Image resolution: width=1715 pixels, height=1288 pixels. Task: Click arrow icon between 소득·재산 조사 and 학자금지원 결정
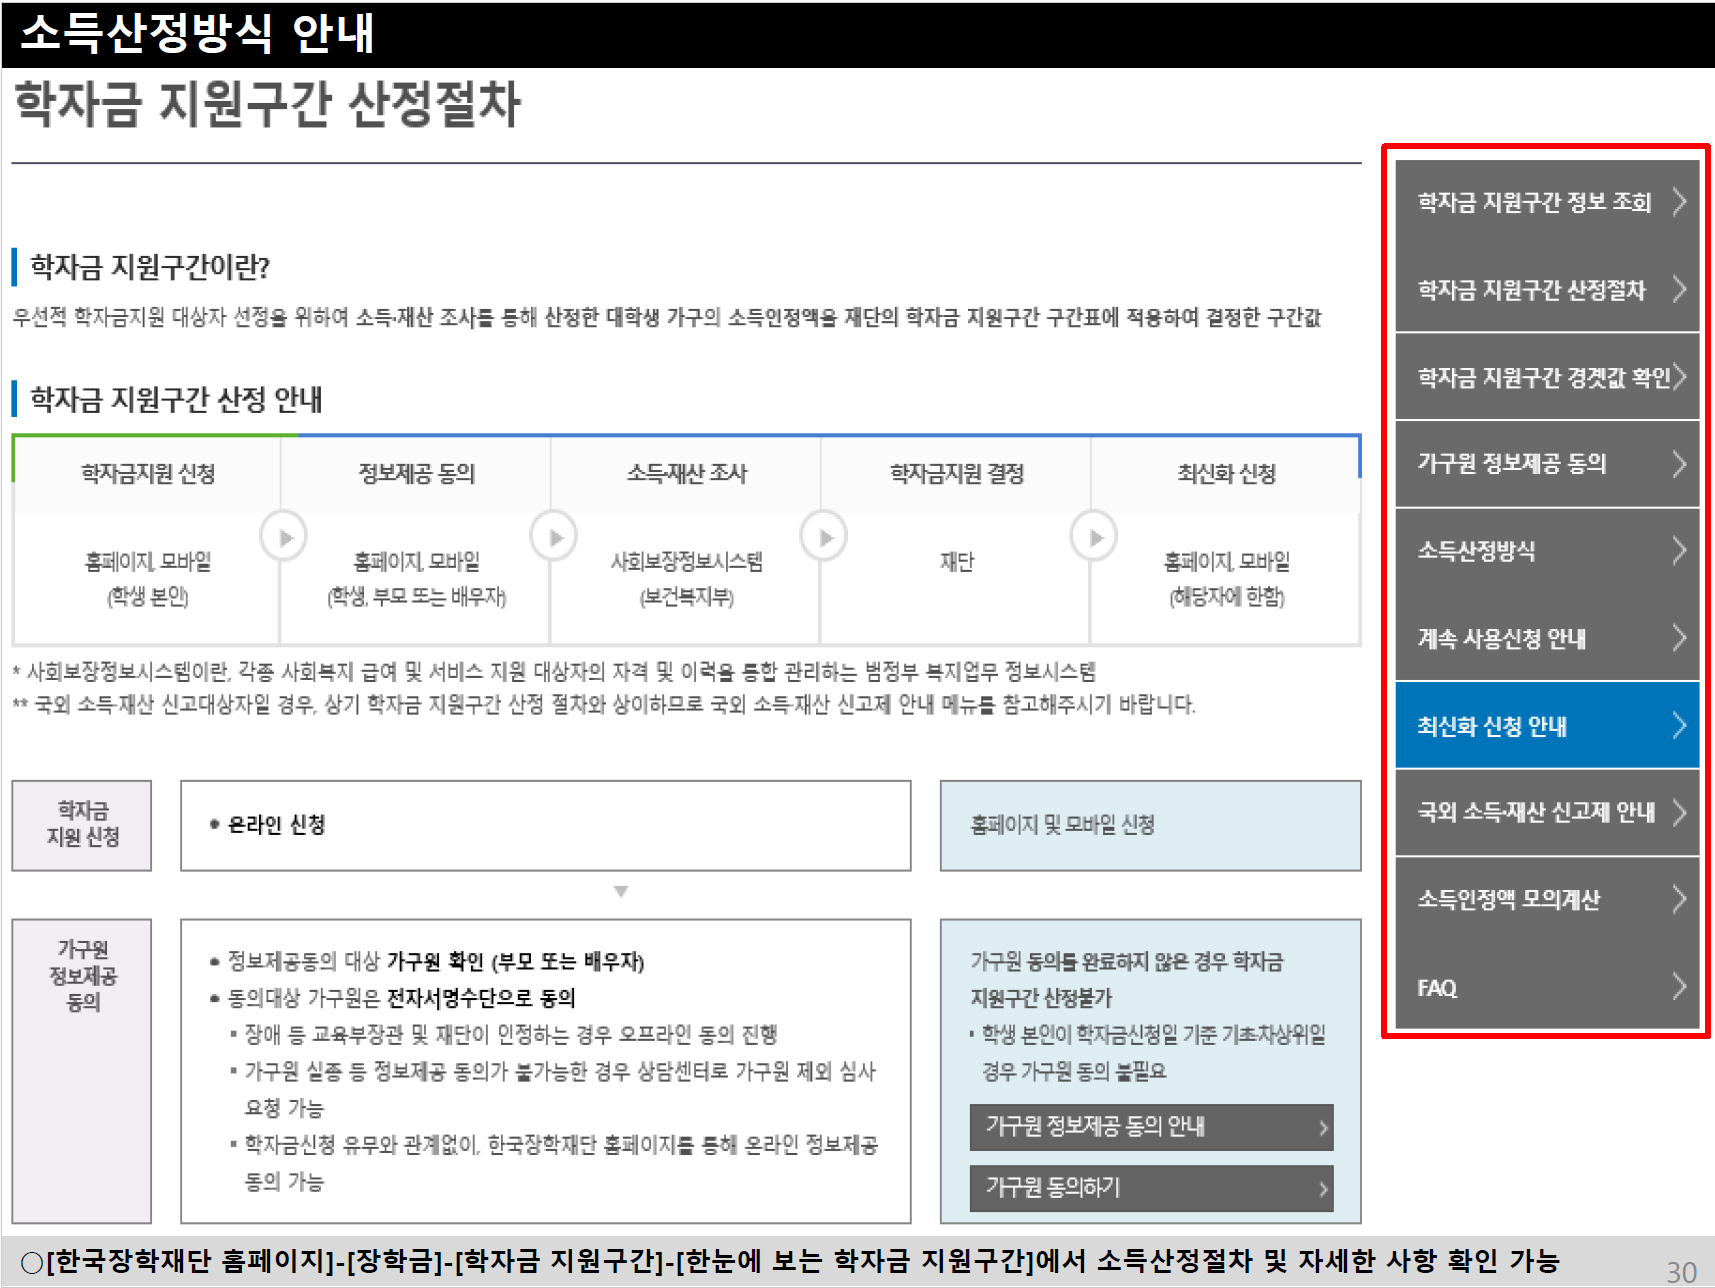pos(824,537)
